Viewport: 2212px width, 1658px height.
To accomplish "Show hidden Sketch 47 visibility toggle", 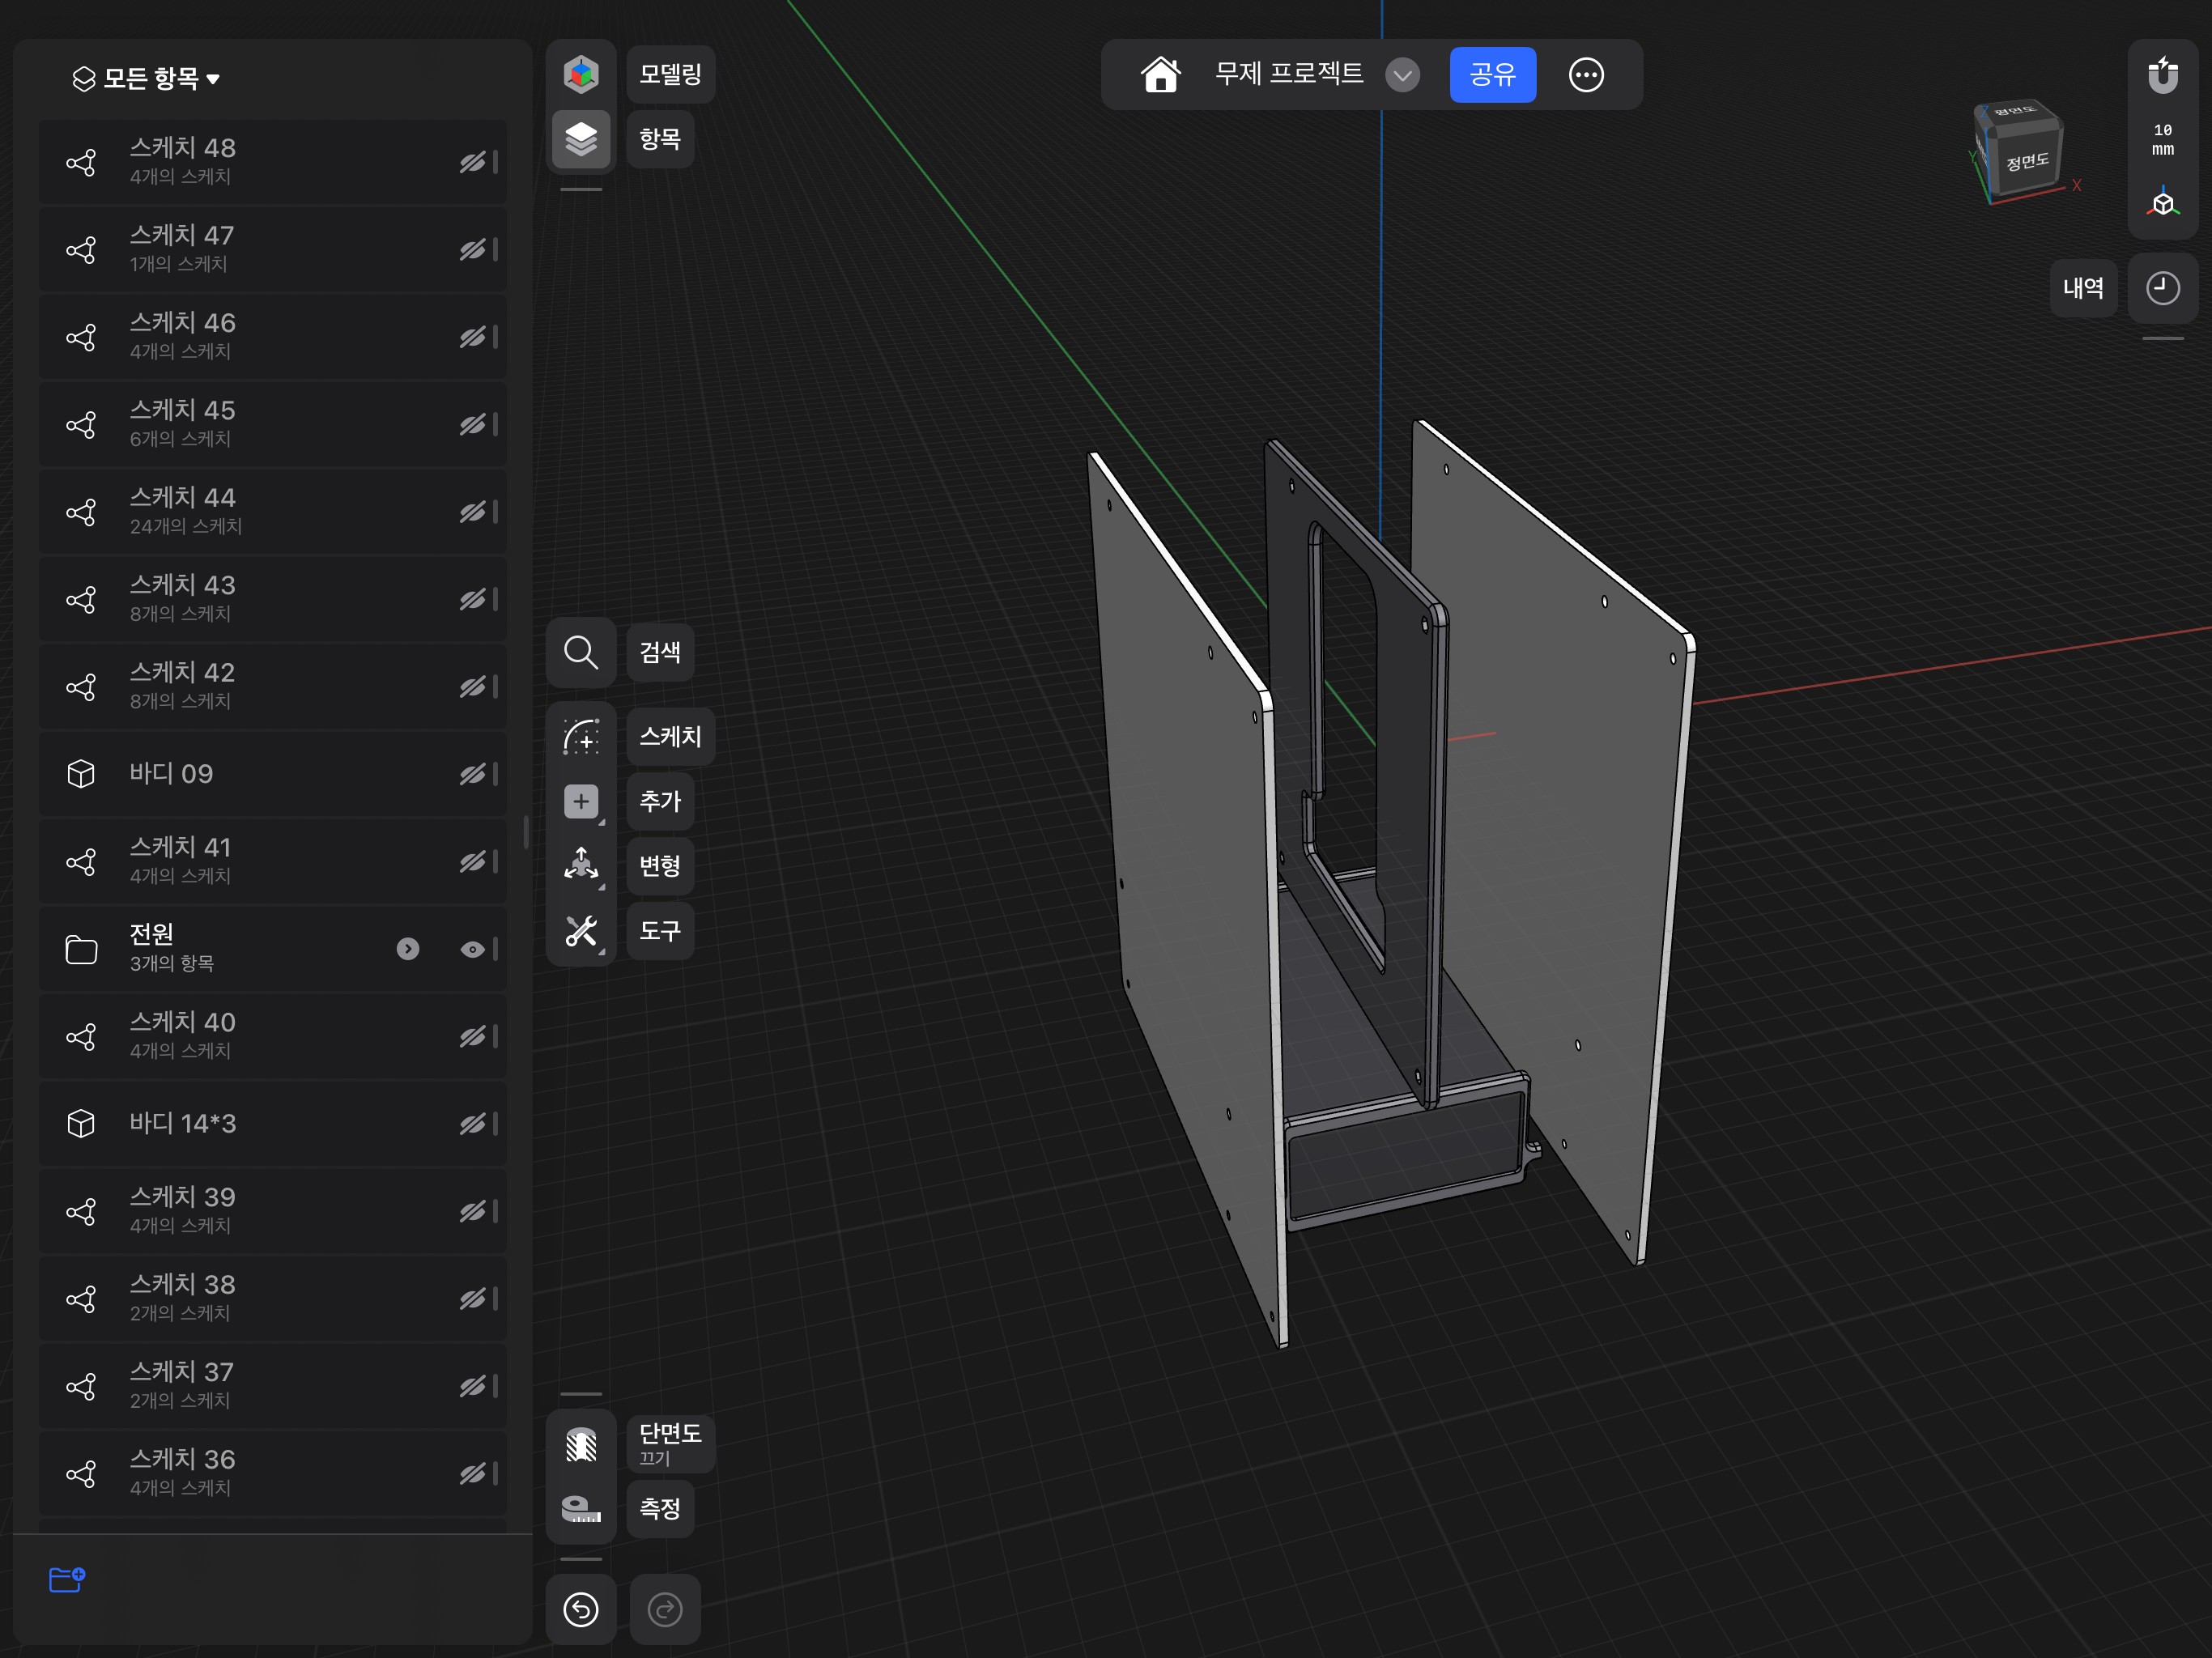I will pyautogui.click(x=473, y=249).
